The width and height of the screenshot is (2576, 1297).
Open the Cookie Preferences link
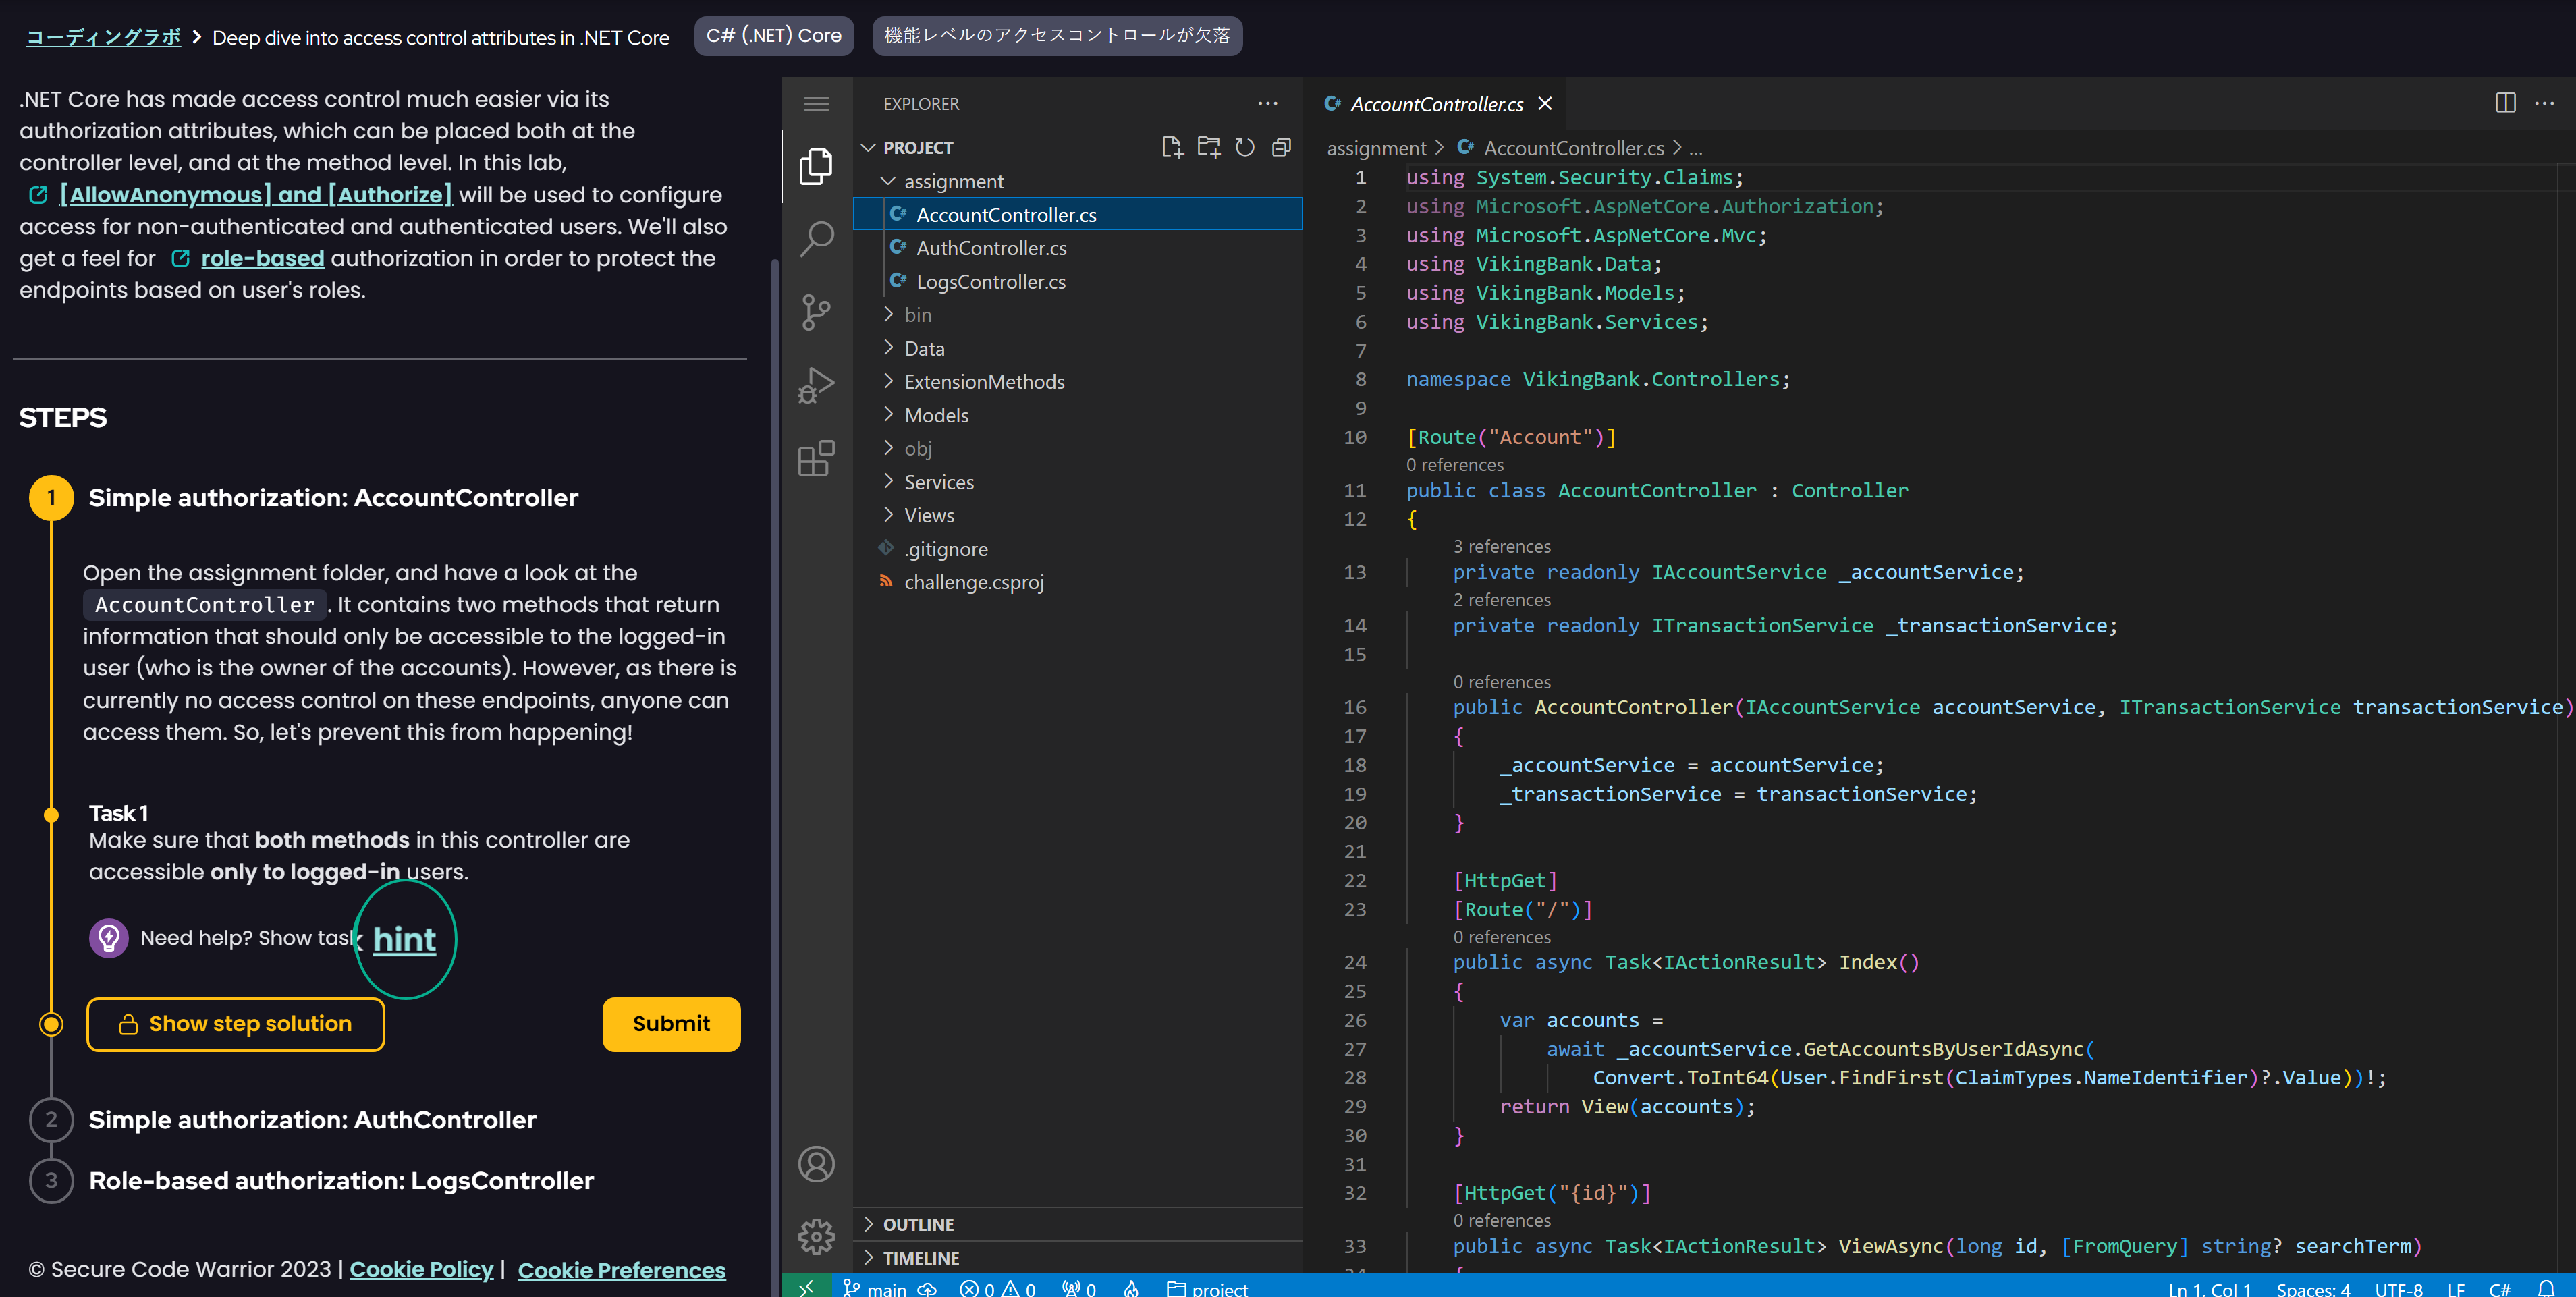(x=621, y=1270)
